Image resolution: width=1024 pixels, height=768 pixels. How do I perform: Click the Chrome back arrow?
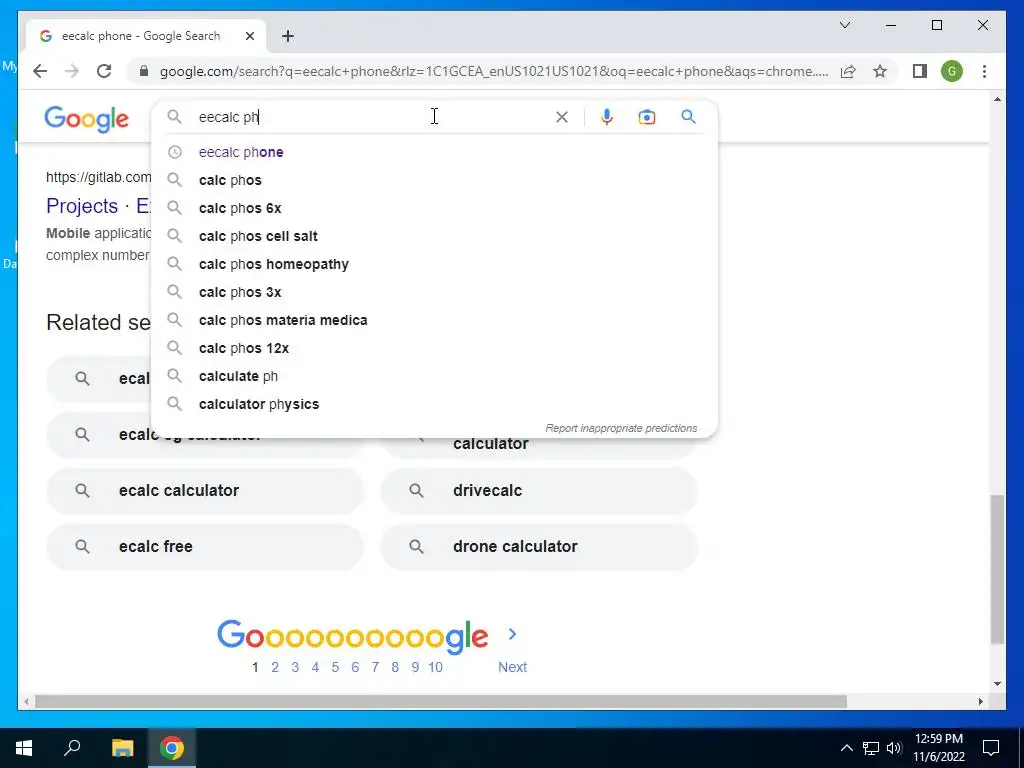[40, 71]
